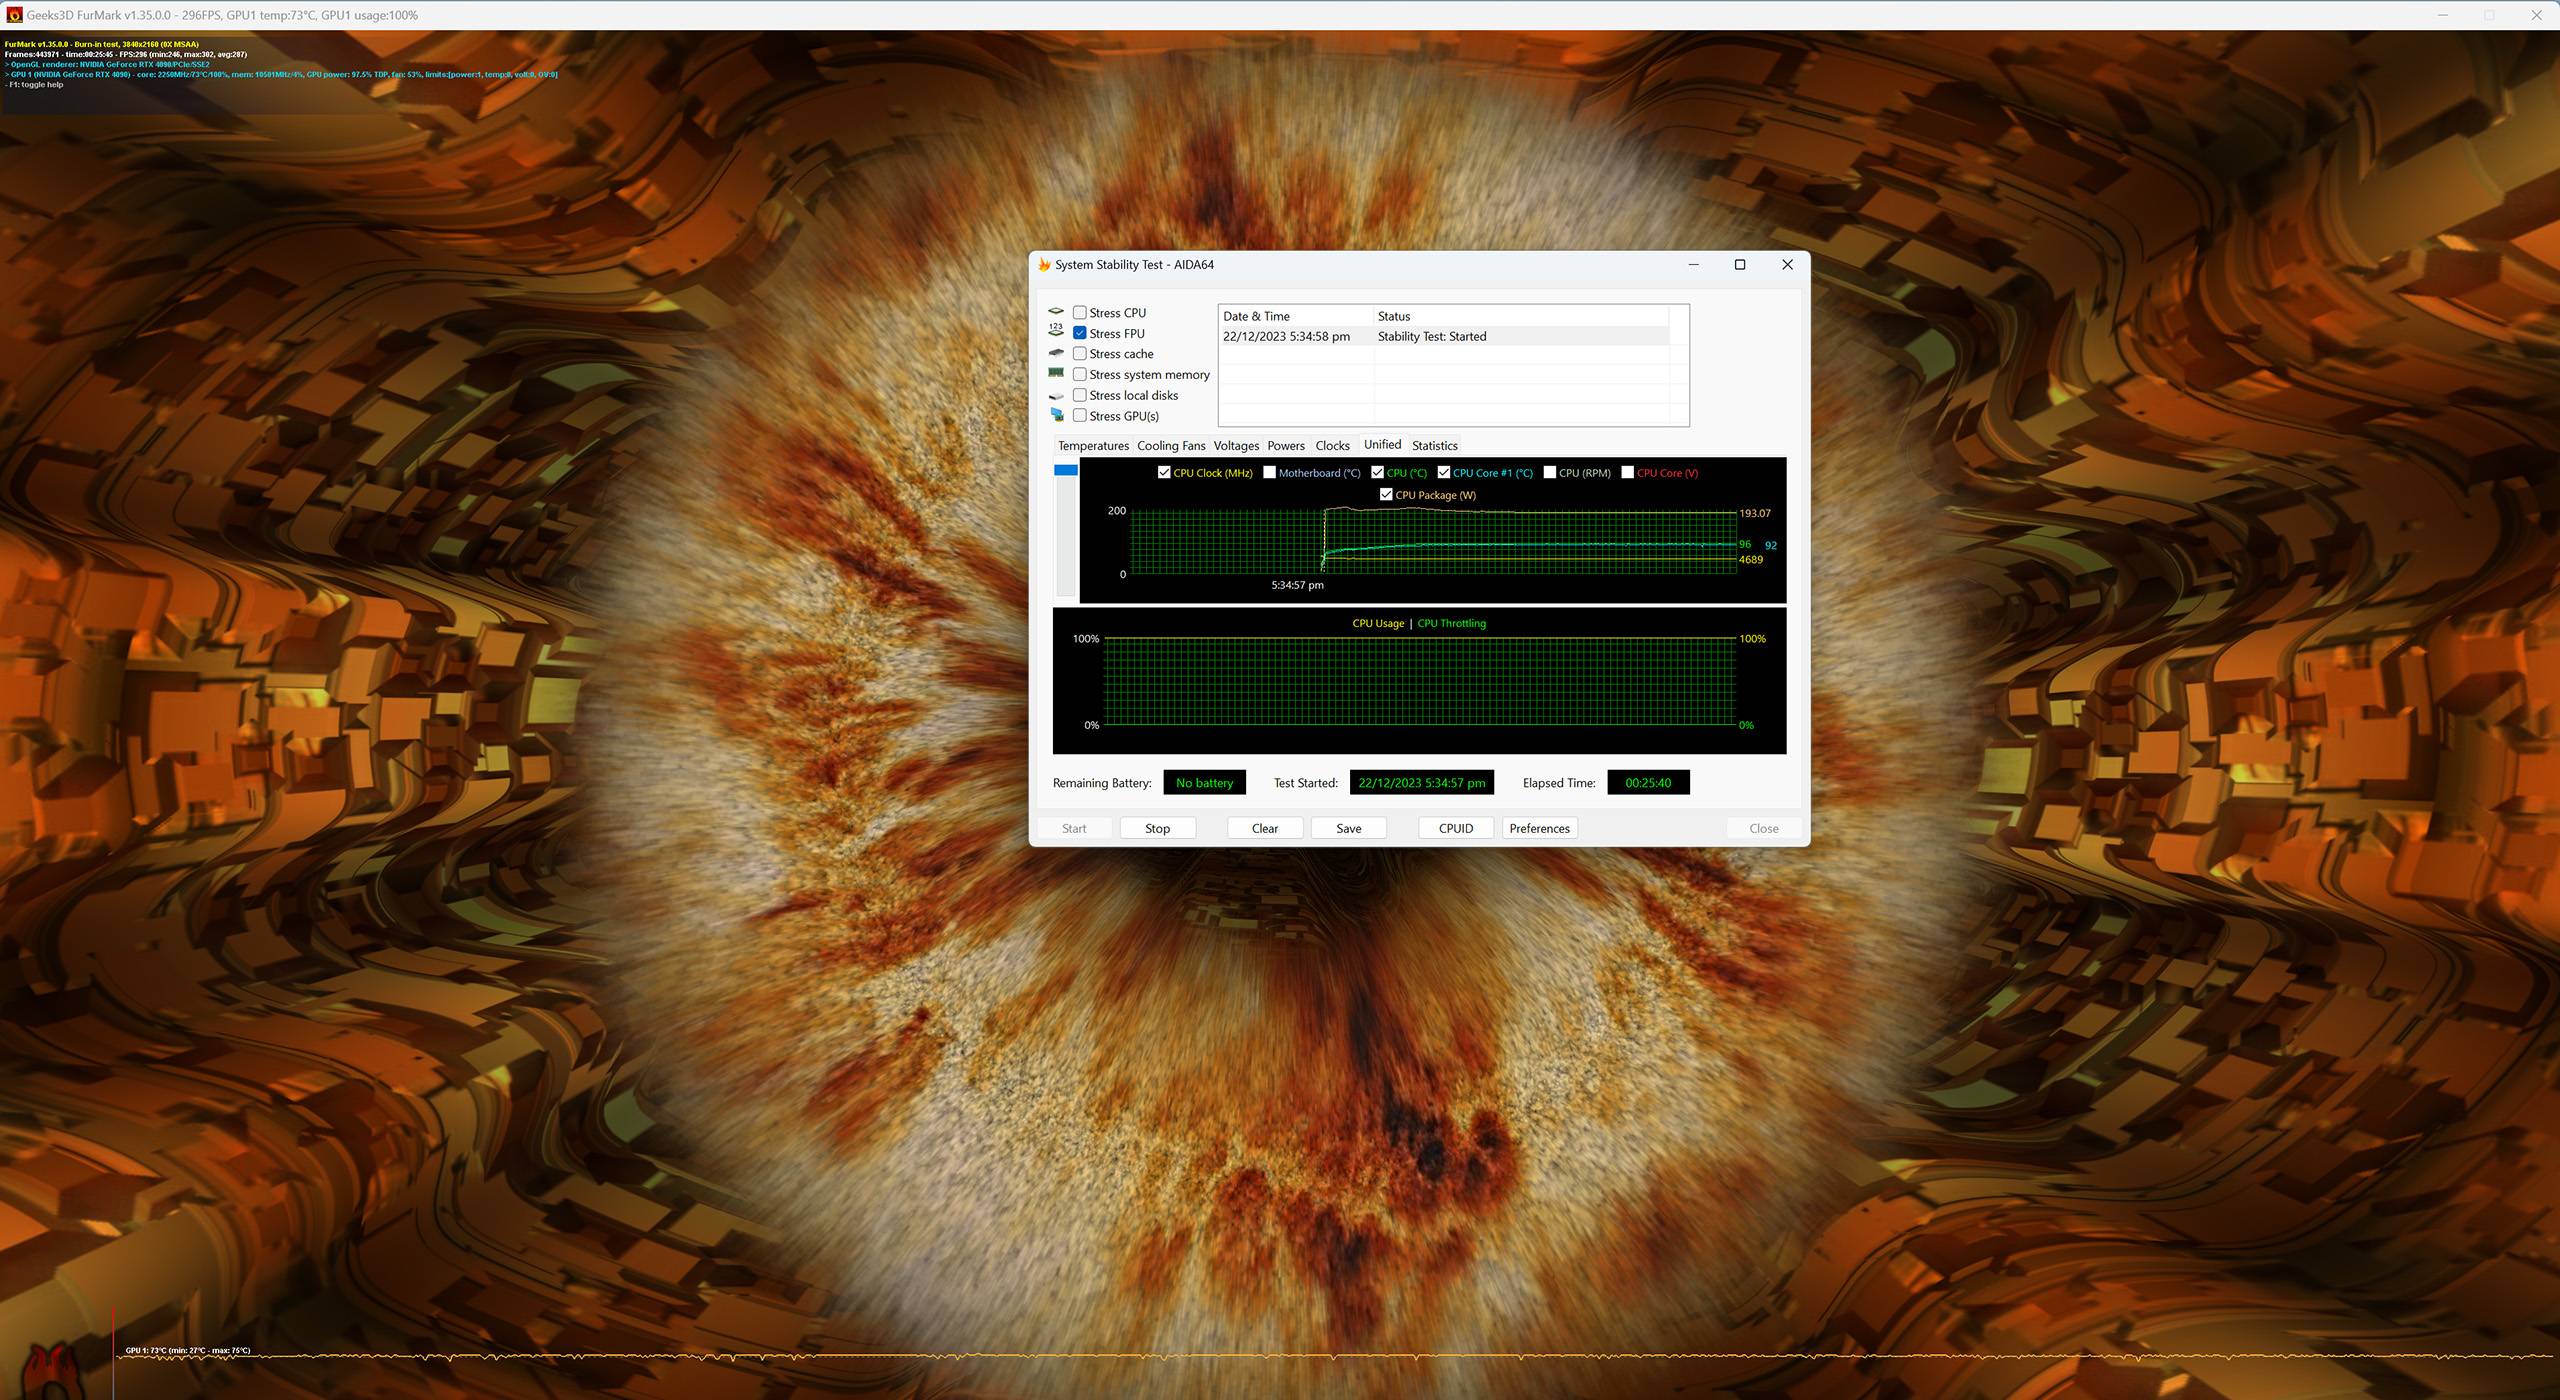
Task: Enable the Stress CPU checkbox
Action: point(1080,313)
